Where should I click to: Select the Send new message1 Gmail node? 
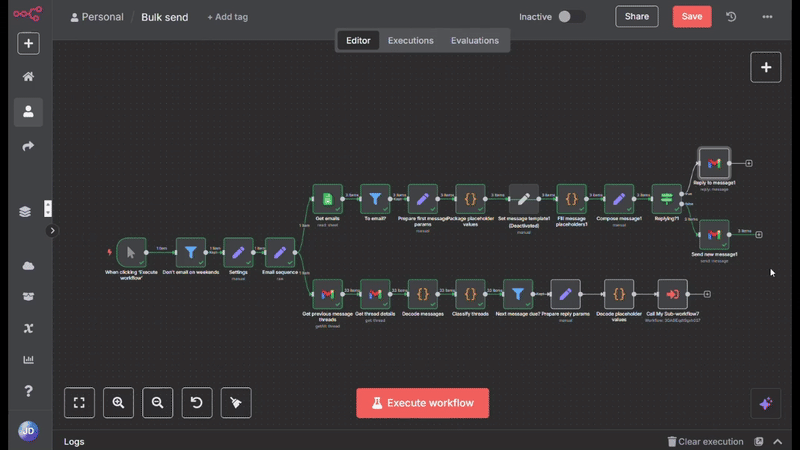(x=714, y=235)
